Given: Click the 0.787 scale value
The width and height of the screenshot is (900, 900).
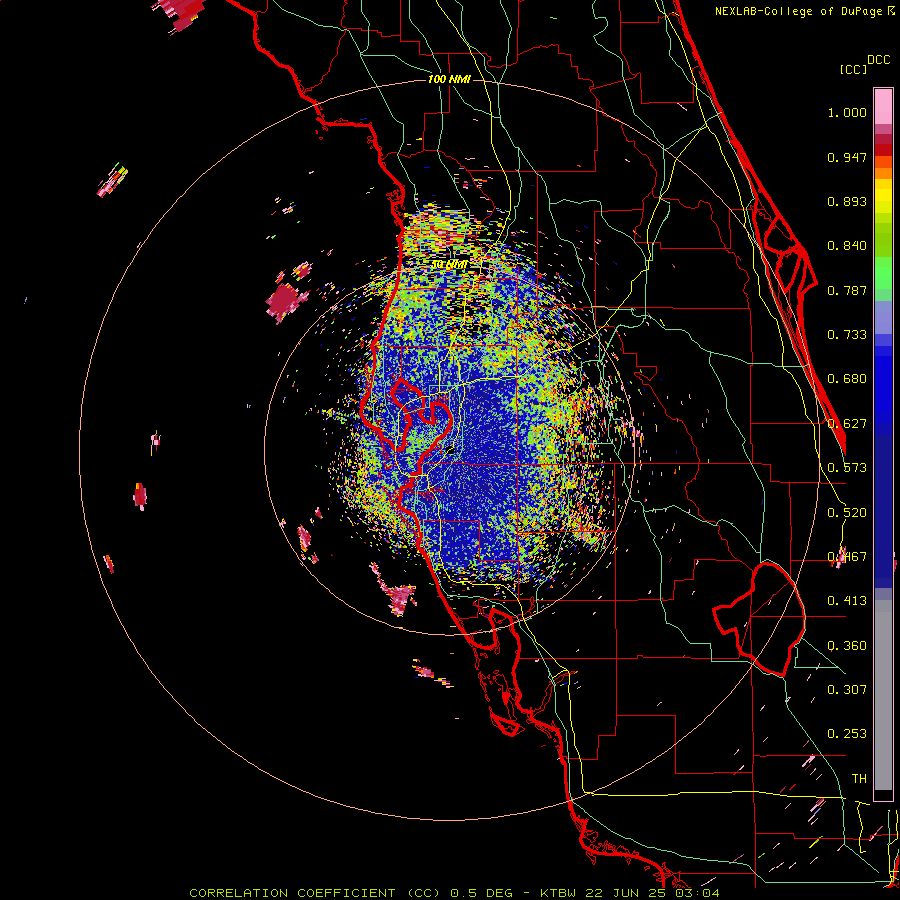Looking at the screenshot, I should pyautogui.click(x=847, y=290).
